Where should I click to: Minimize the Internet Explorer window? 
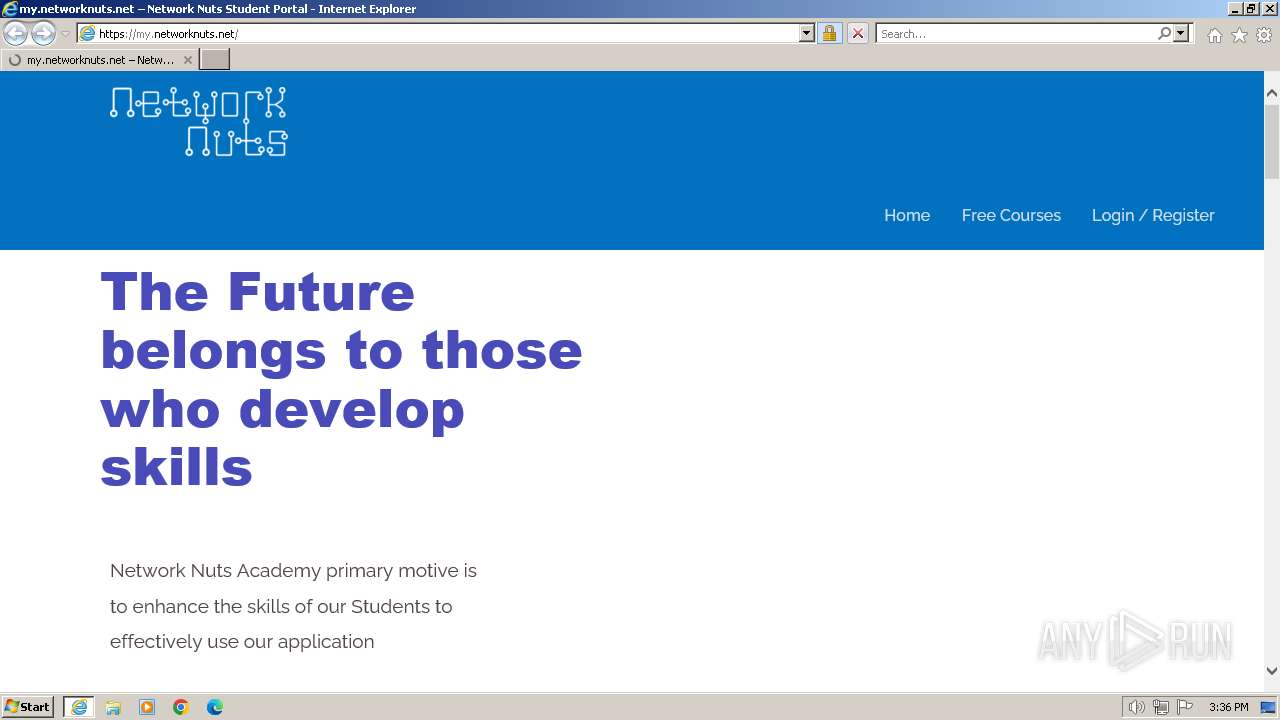pos(1235,8)
